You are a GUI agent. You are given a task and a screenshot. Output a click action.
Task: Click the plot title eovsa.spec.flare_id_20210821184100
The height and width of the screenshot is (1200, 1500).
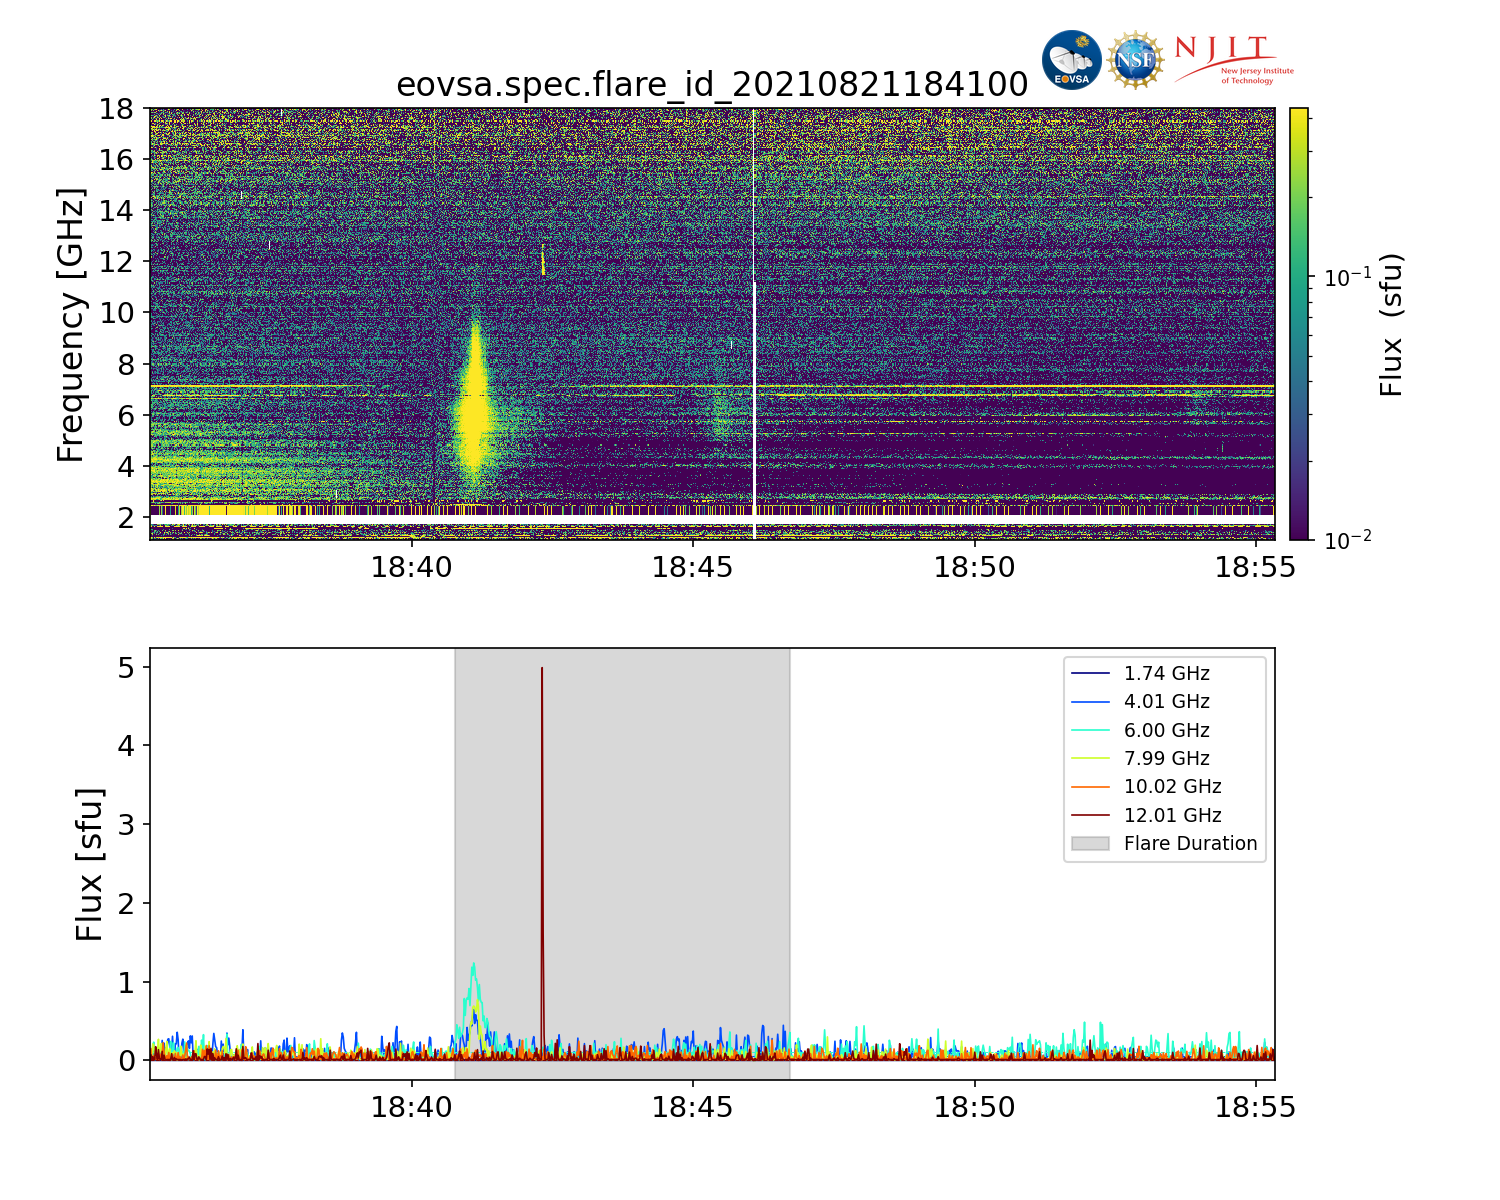712,85
